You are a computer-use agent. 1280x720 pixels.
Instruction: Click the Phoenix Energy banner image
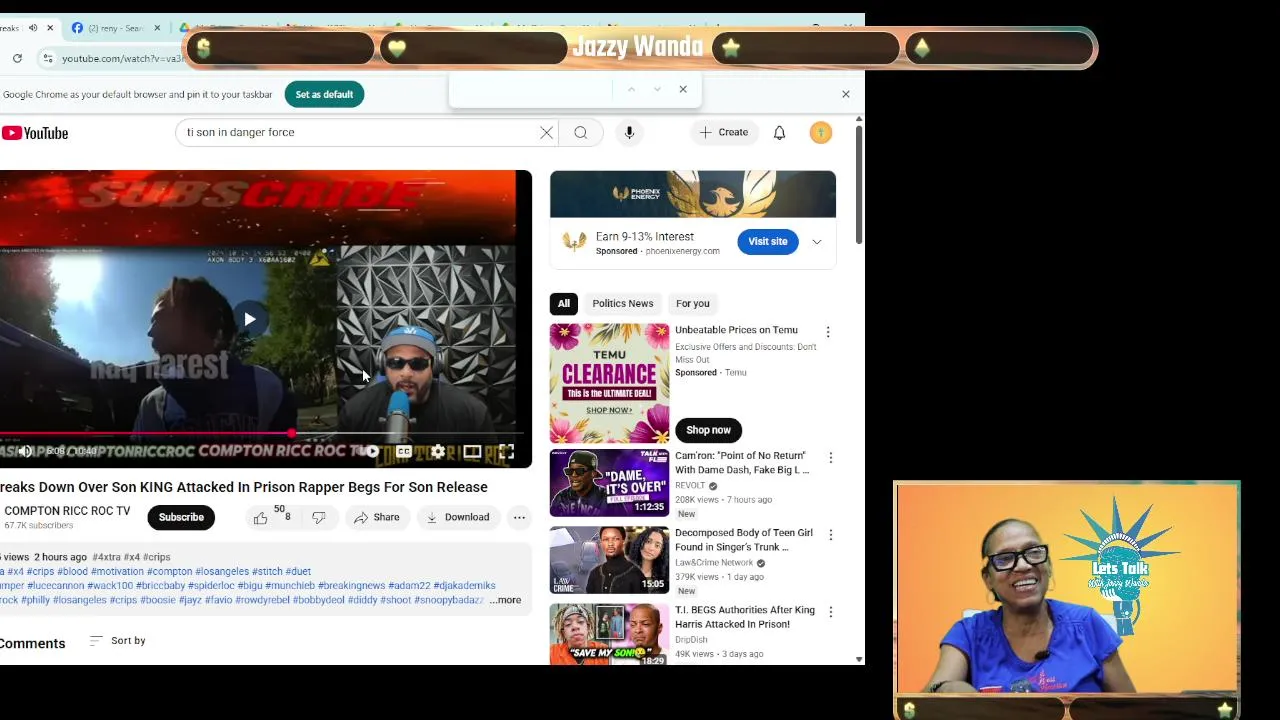click(692, 194)
